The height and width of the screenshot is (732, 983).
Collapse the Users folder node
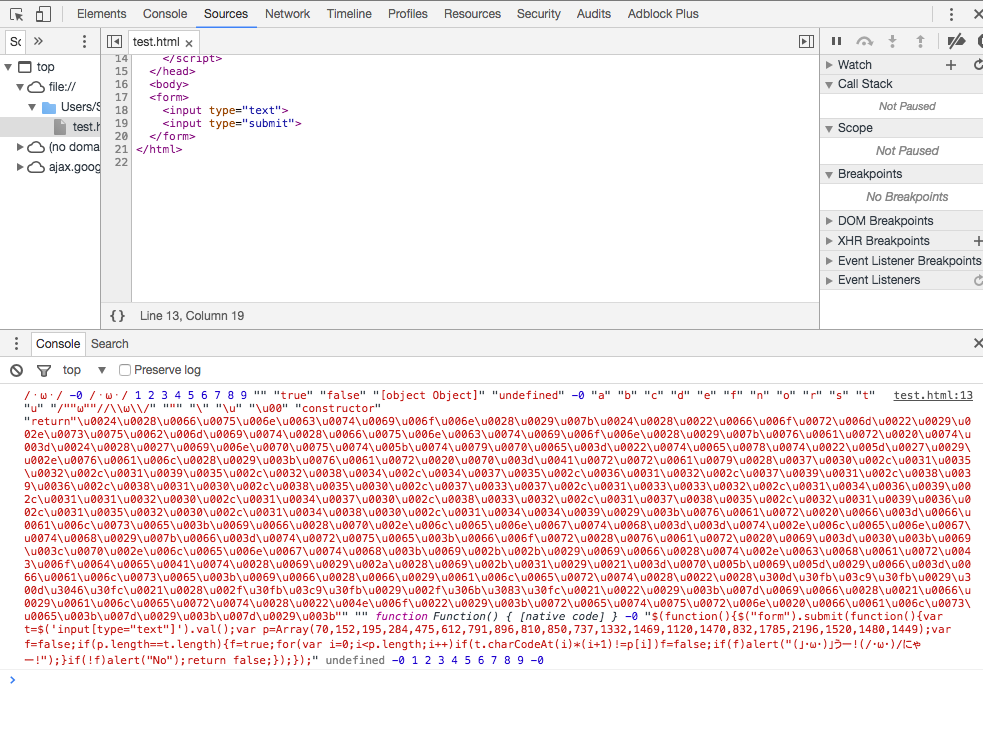point(32,107)
